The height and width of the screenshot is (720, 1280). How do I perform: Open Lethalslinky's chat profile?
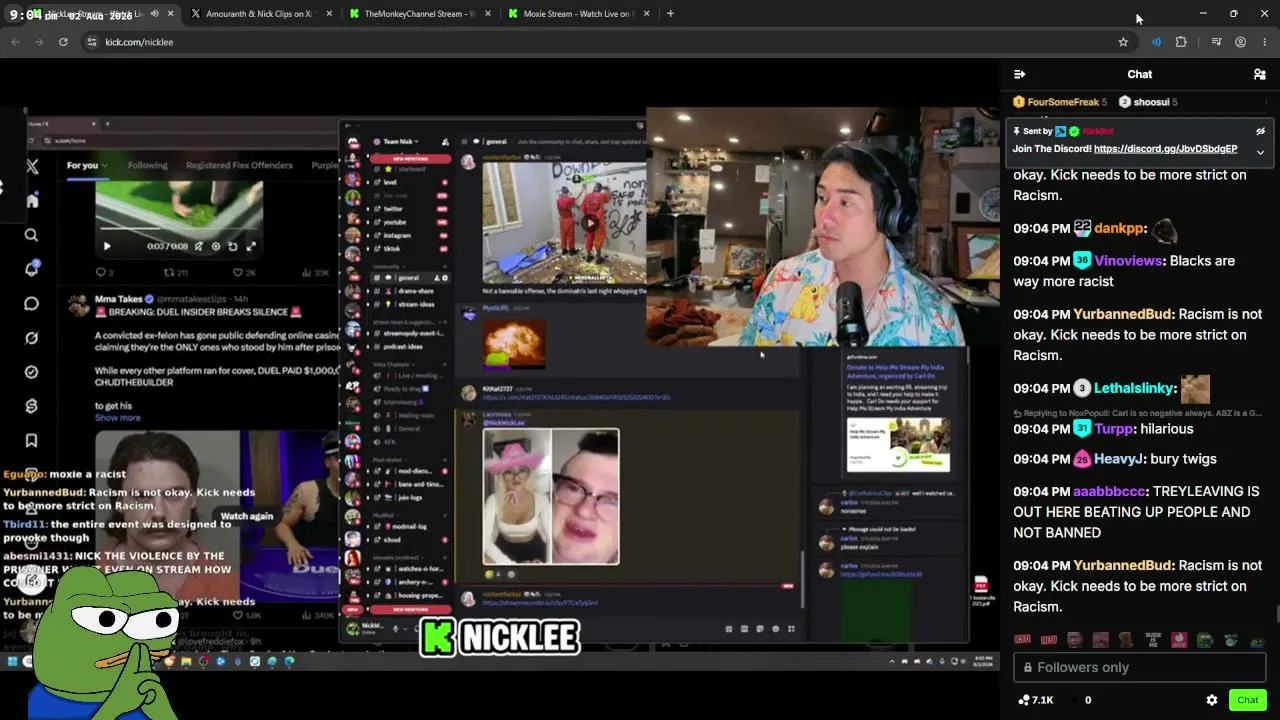[x=1133, y=388]
